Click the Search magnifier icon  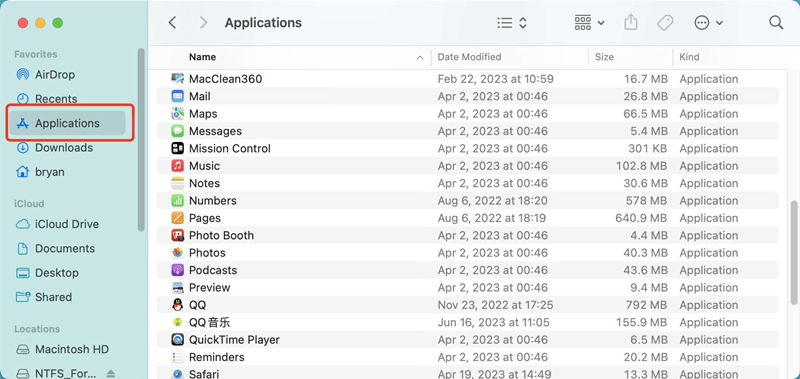pyautogui.click(x=776, y=22)
